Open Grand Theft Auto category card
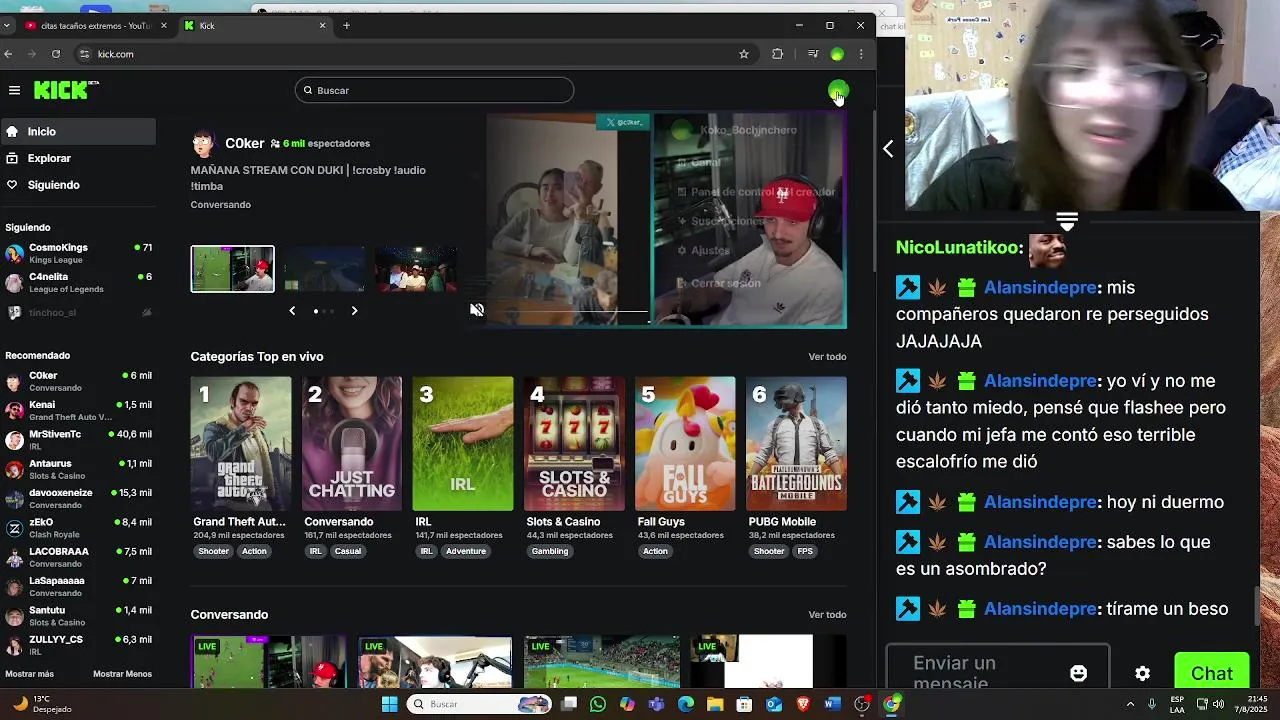The height and width of the screenshot is (720, 1280). (241, 443)
